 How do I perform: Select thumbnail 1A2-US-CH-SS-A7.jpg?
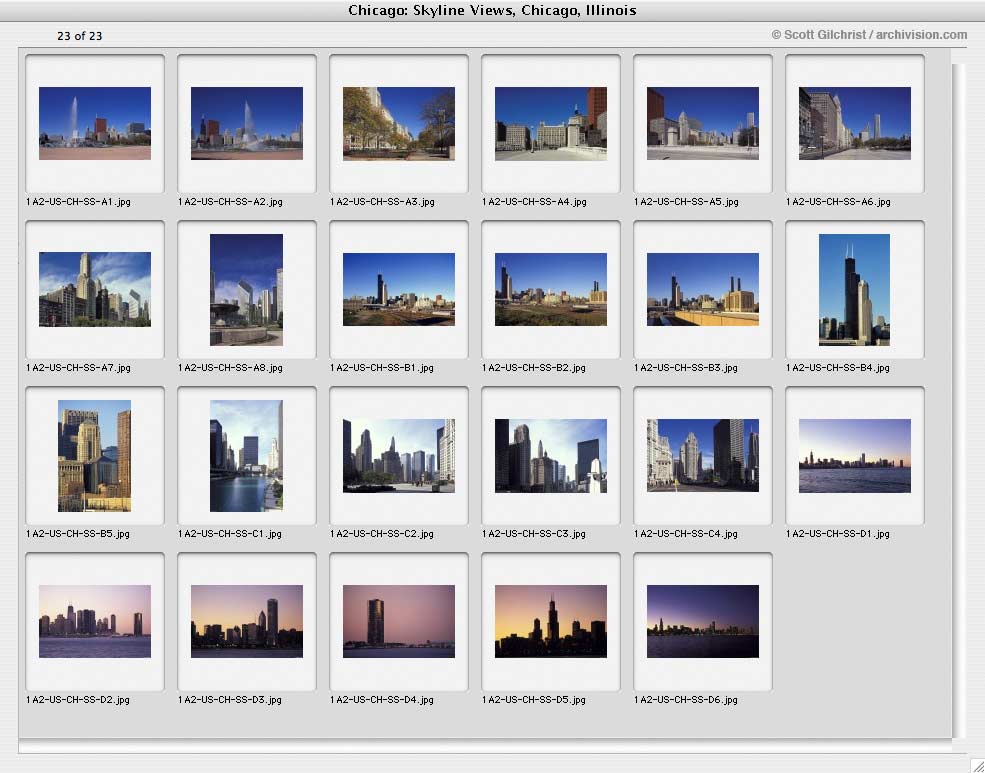(95, 289)
